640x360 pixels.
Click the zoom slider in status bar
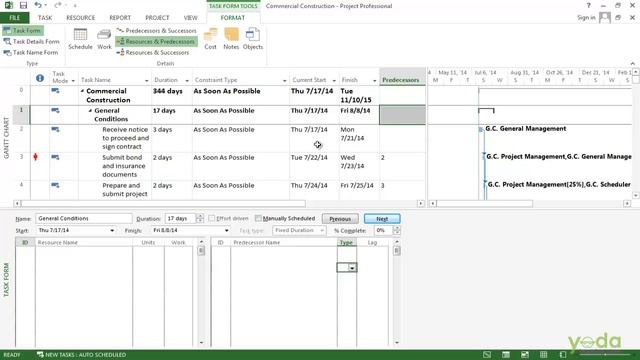(604, 355)
